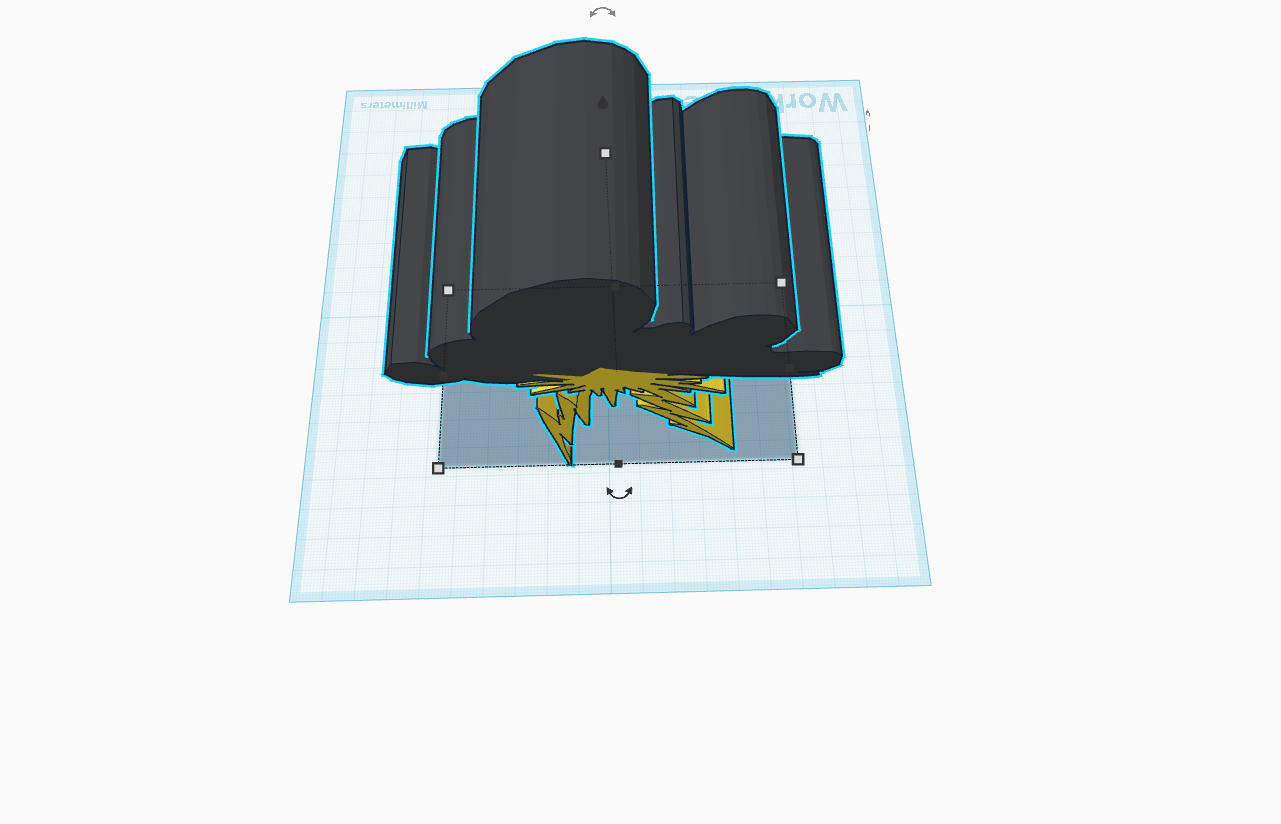Select the white height handle atop the cloud
Image resolution: width=1281 pixels, height=824 pixels.
coord(605,153)
